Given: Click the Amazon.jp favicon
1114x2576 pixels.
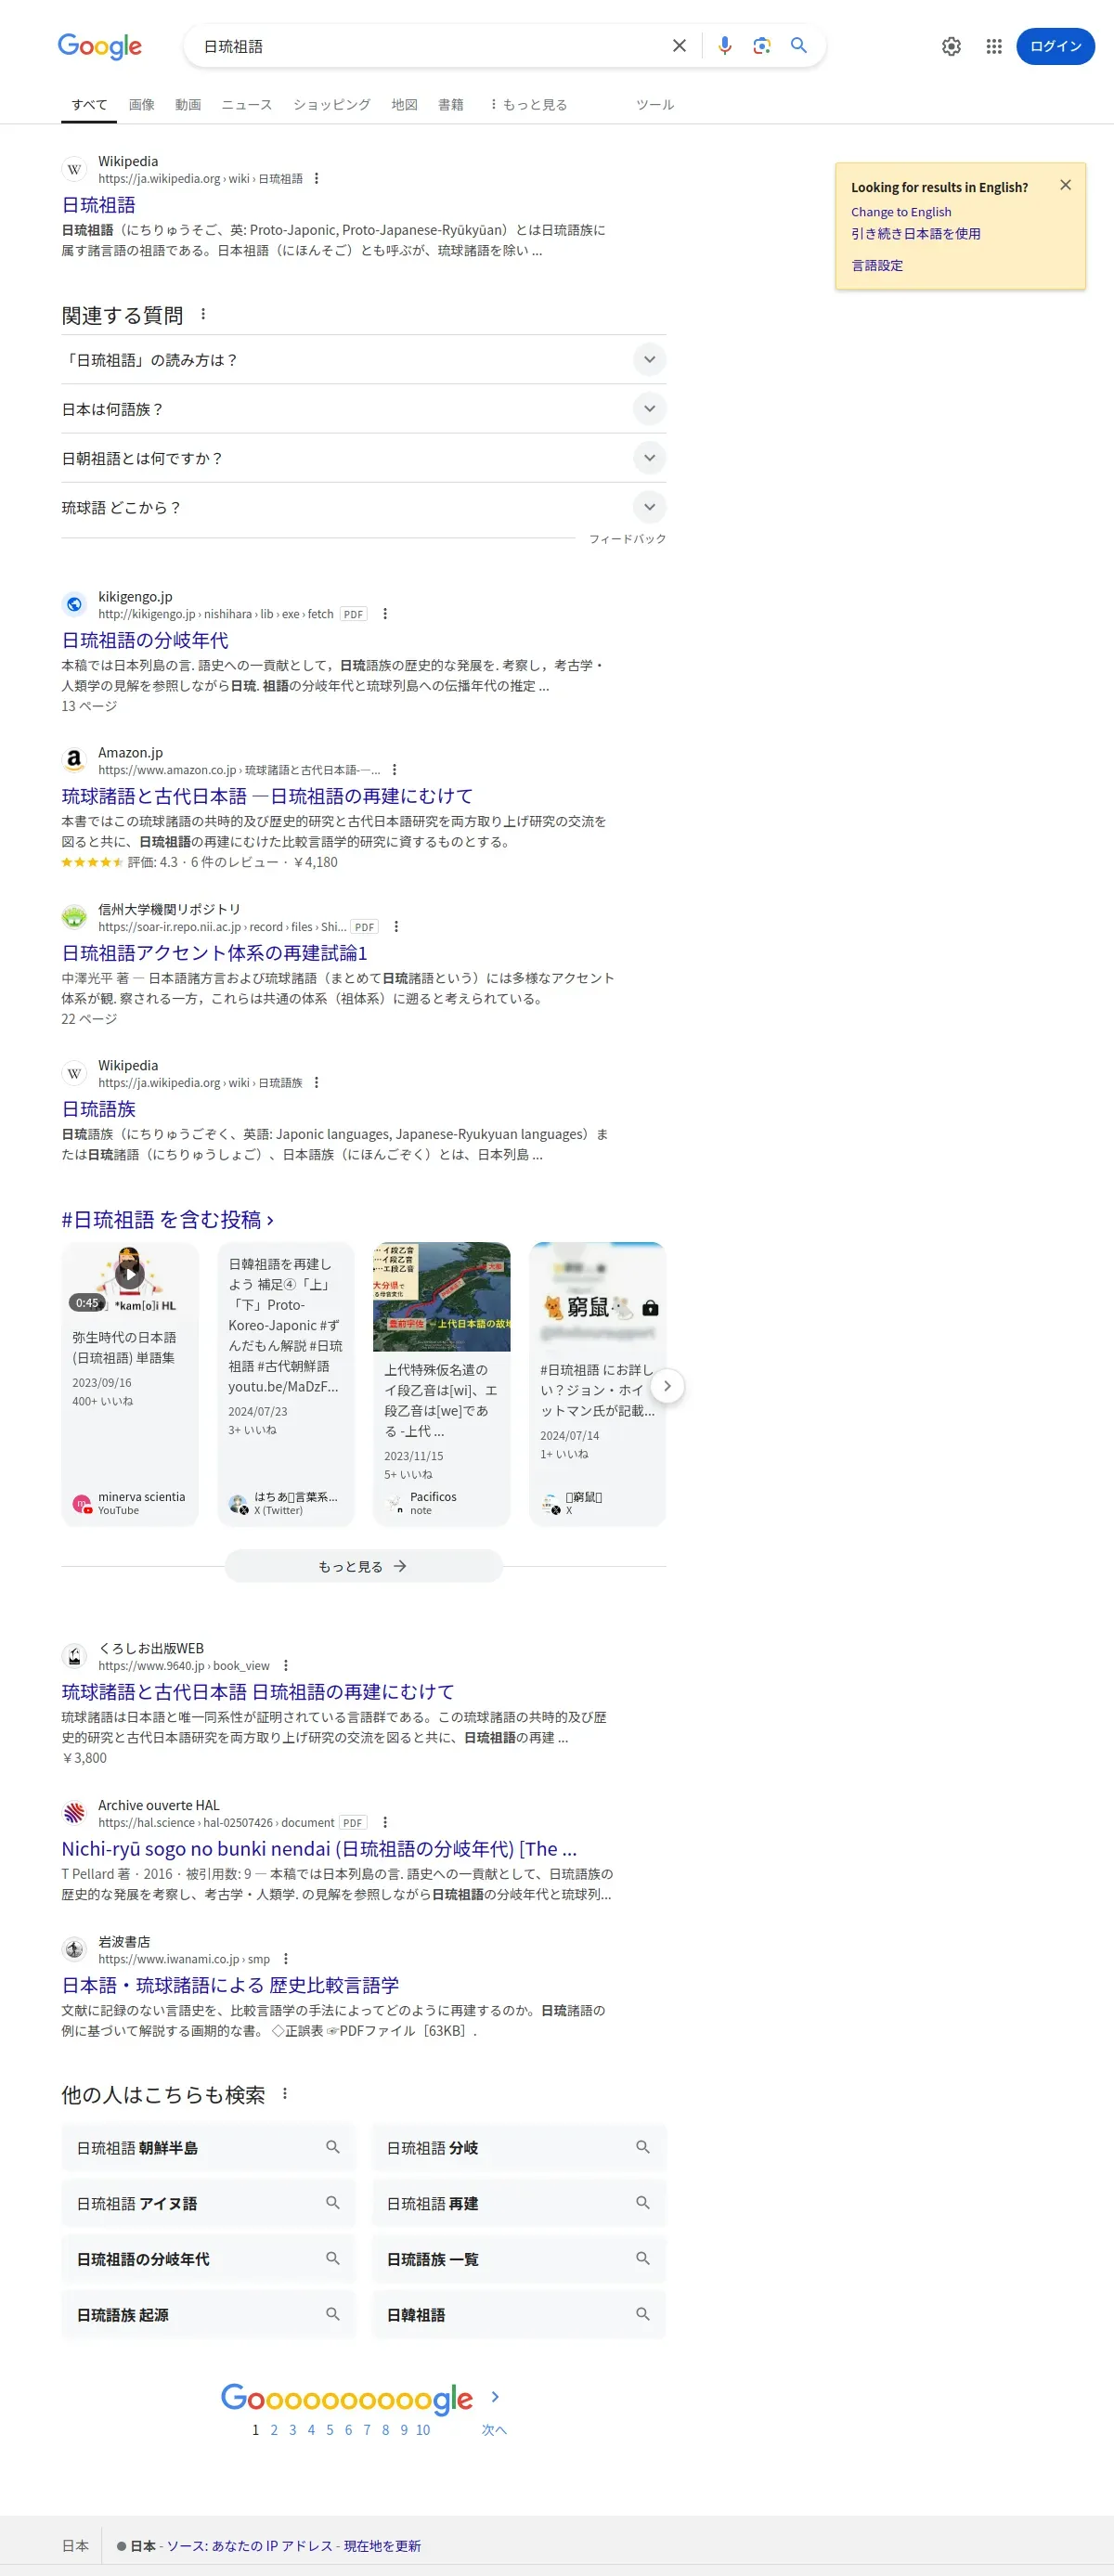Looking at the screenshot, I should pyautogui.click(x=74, y=761).
